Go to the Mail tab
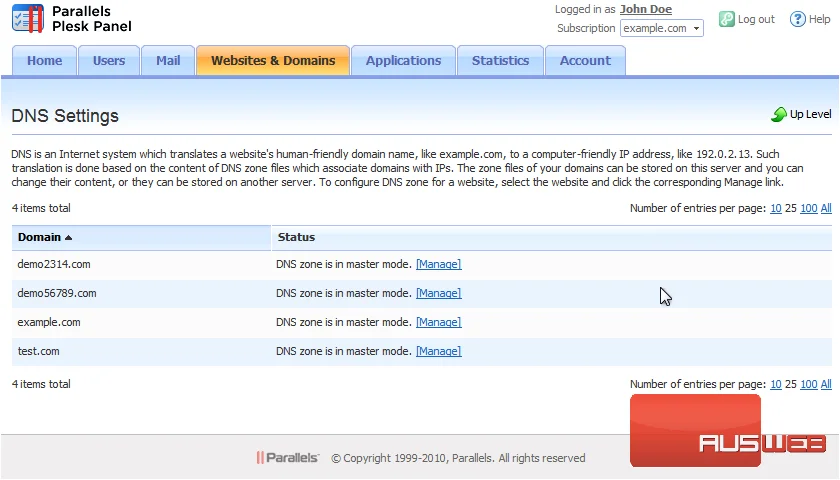Viewport: 840px width, 480px height. point(168,61)
